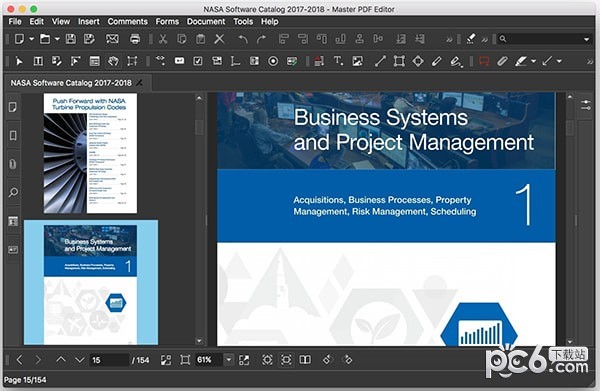This screenshot has width=600, height=391.
Task: Attach a file with paperclip icon
Action: tap(502, 61)
